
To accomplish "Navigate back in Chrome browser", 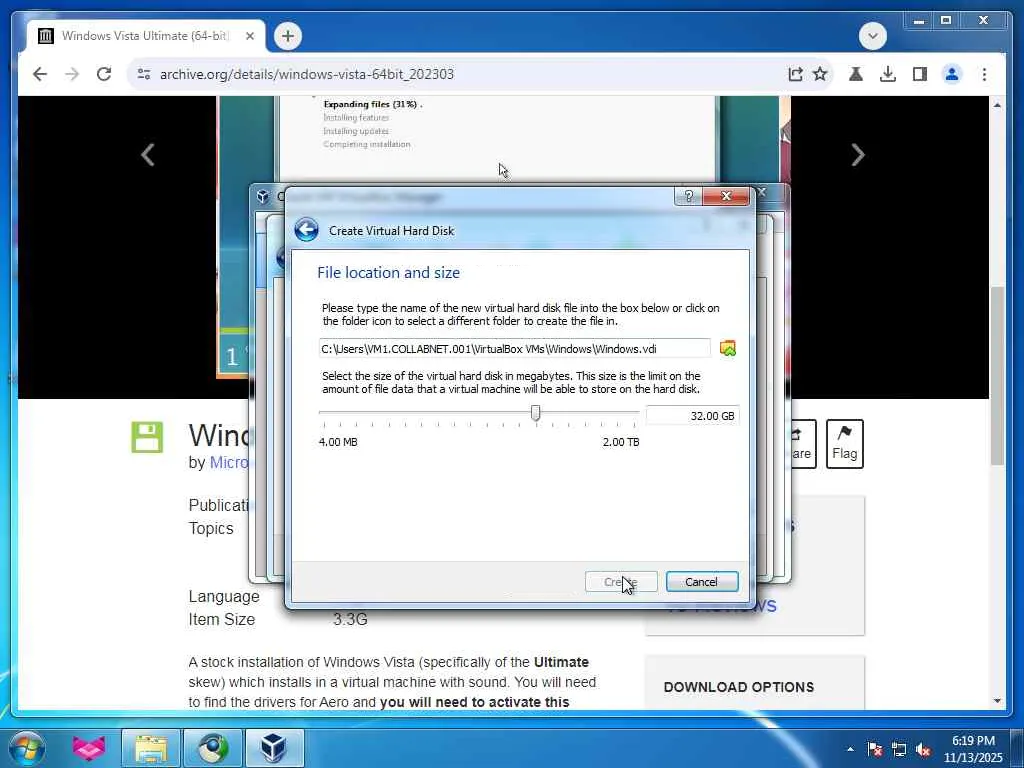I will click(x=40, y=74).
